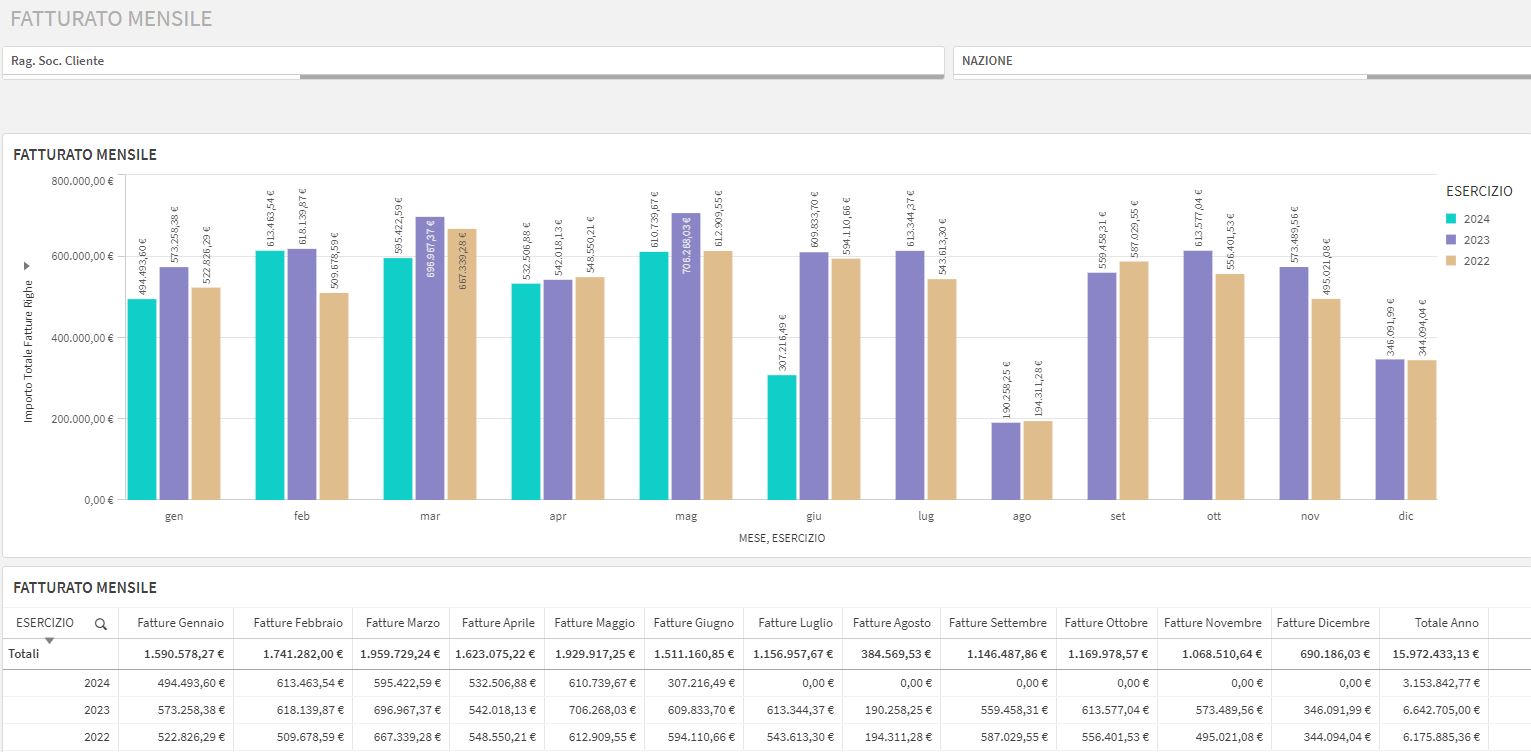Click the MESE, ESERCIZIO axis title
Screen dimensions: 1531x752
click(x=782, y=538)
